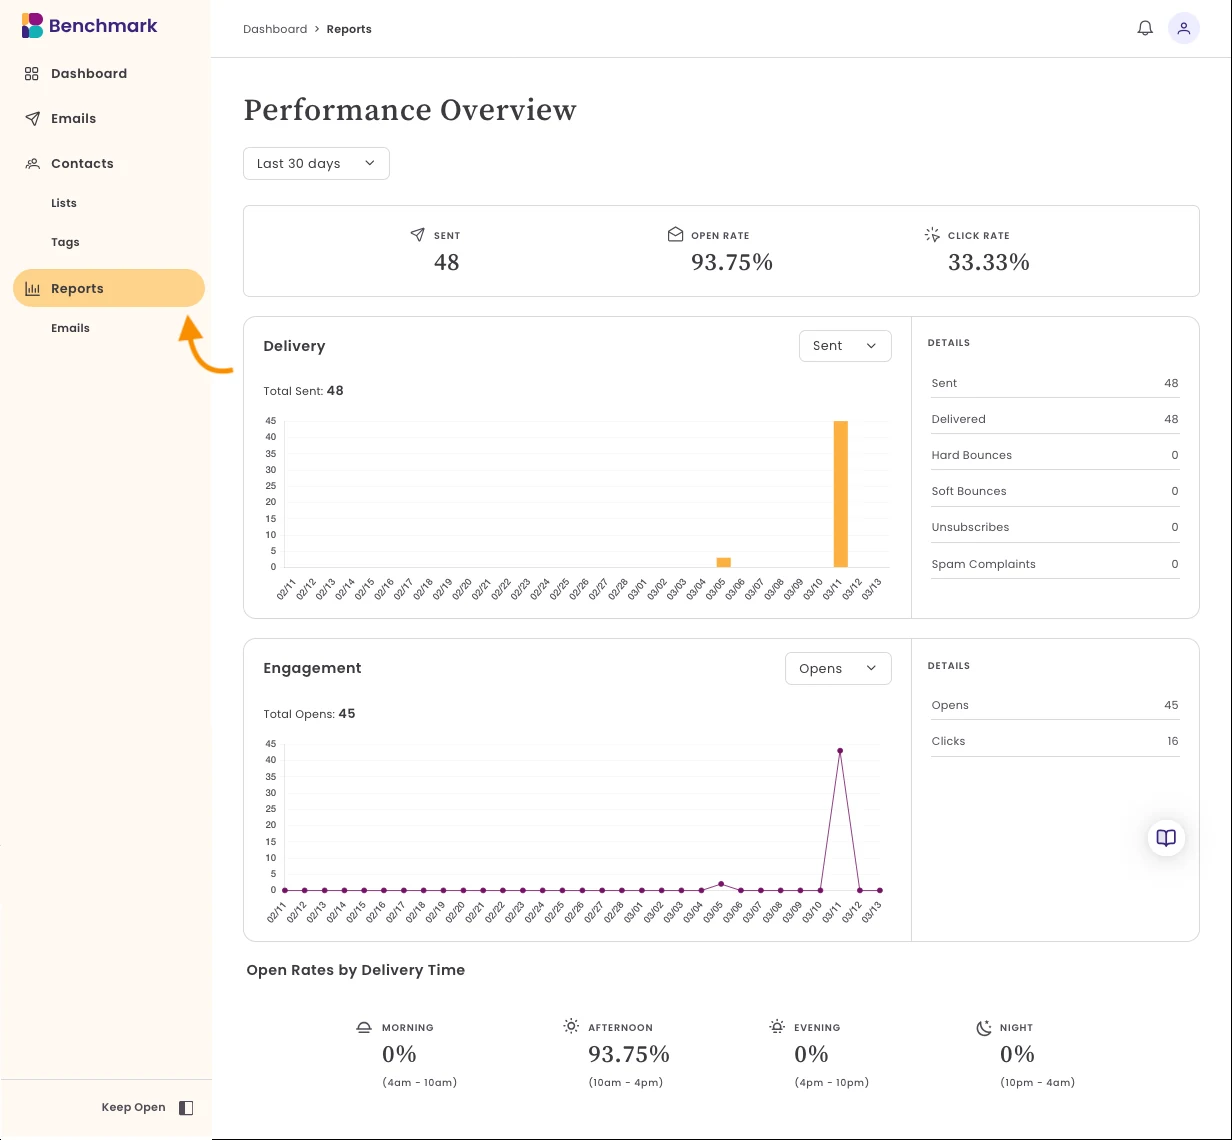Click Reports breadcrumb item
The height and width of the screenshot is (1140, 1232).
coord(349,29)
